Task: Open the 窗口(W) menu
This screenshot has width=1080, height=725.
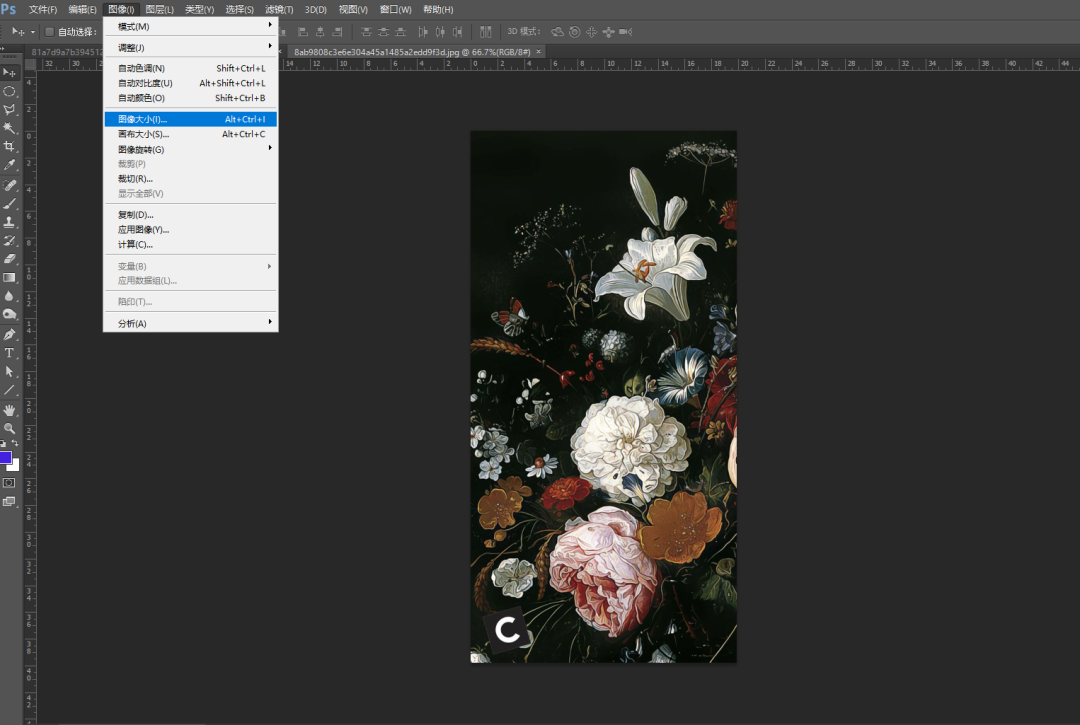Action: (395, 10)
